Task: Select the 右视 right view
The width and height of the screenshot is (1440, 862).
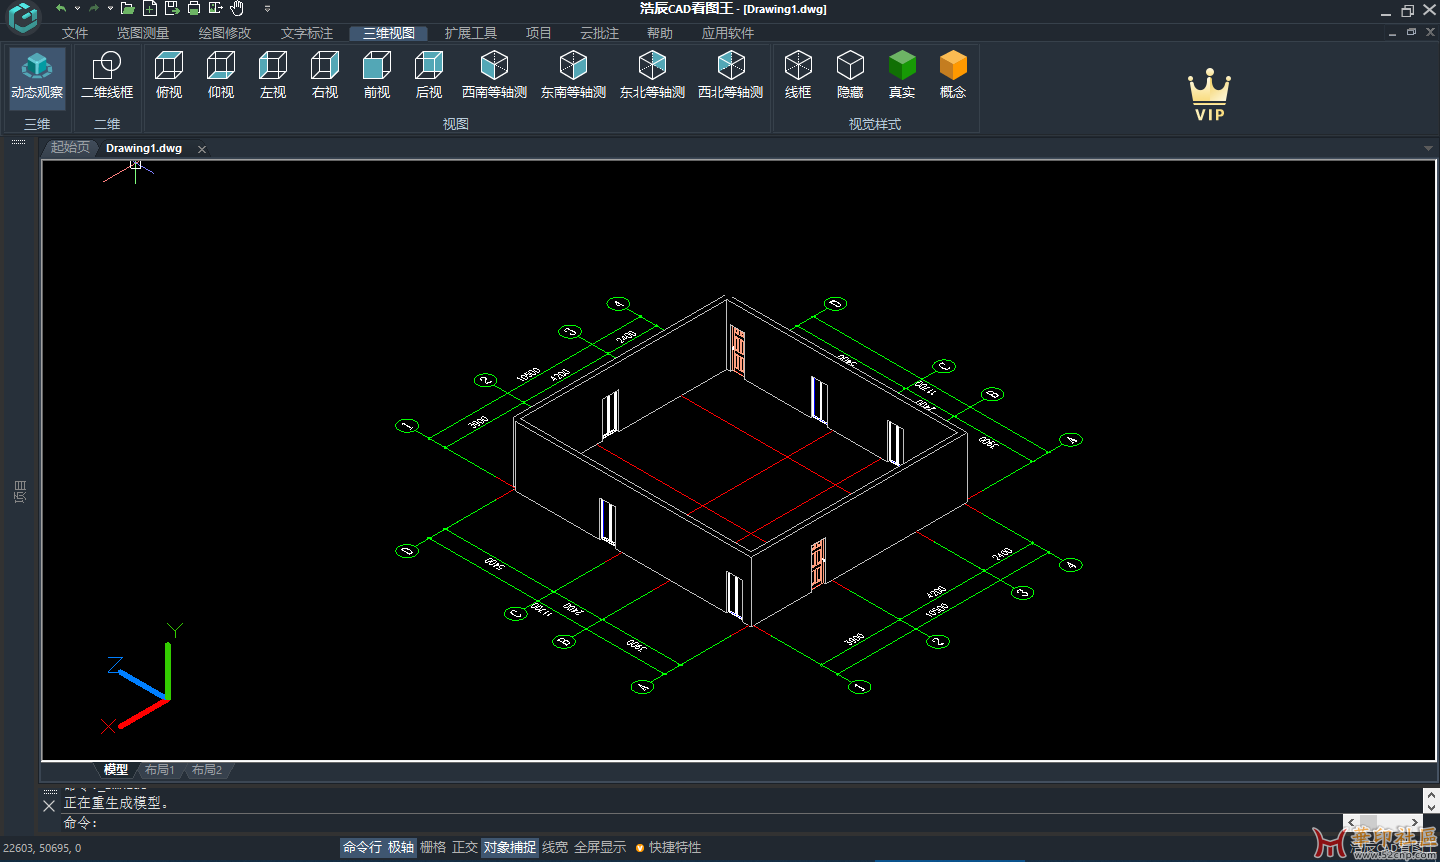Action: [325, 77]
